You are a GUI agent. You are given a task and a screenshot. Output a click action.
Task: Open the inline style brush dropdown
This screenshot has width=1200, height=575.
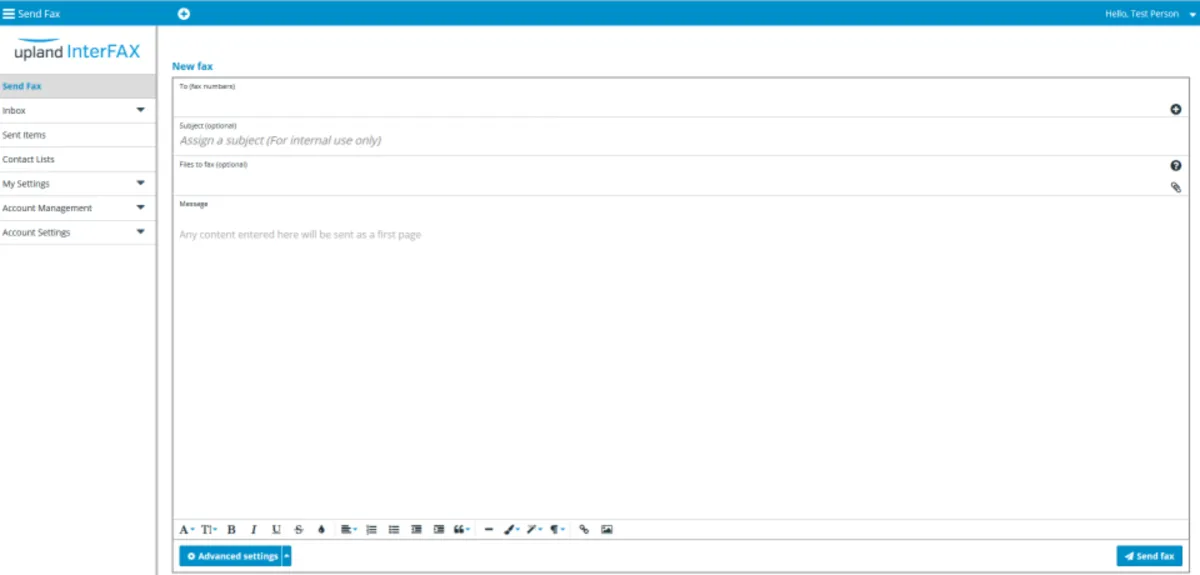click(512, 529)
